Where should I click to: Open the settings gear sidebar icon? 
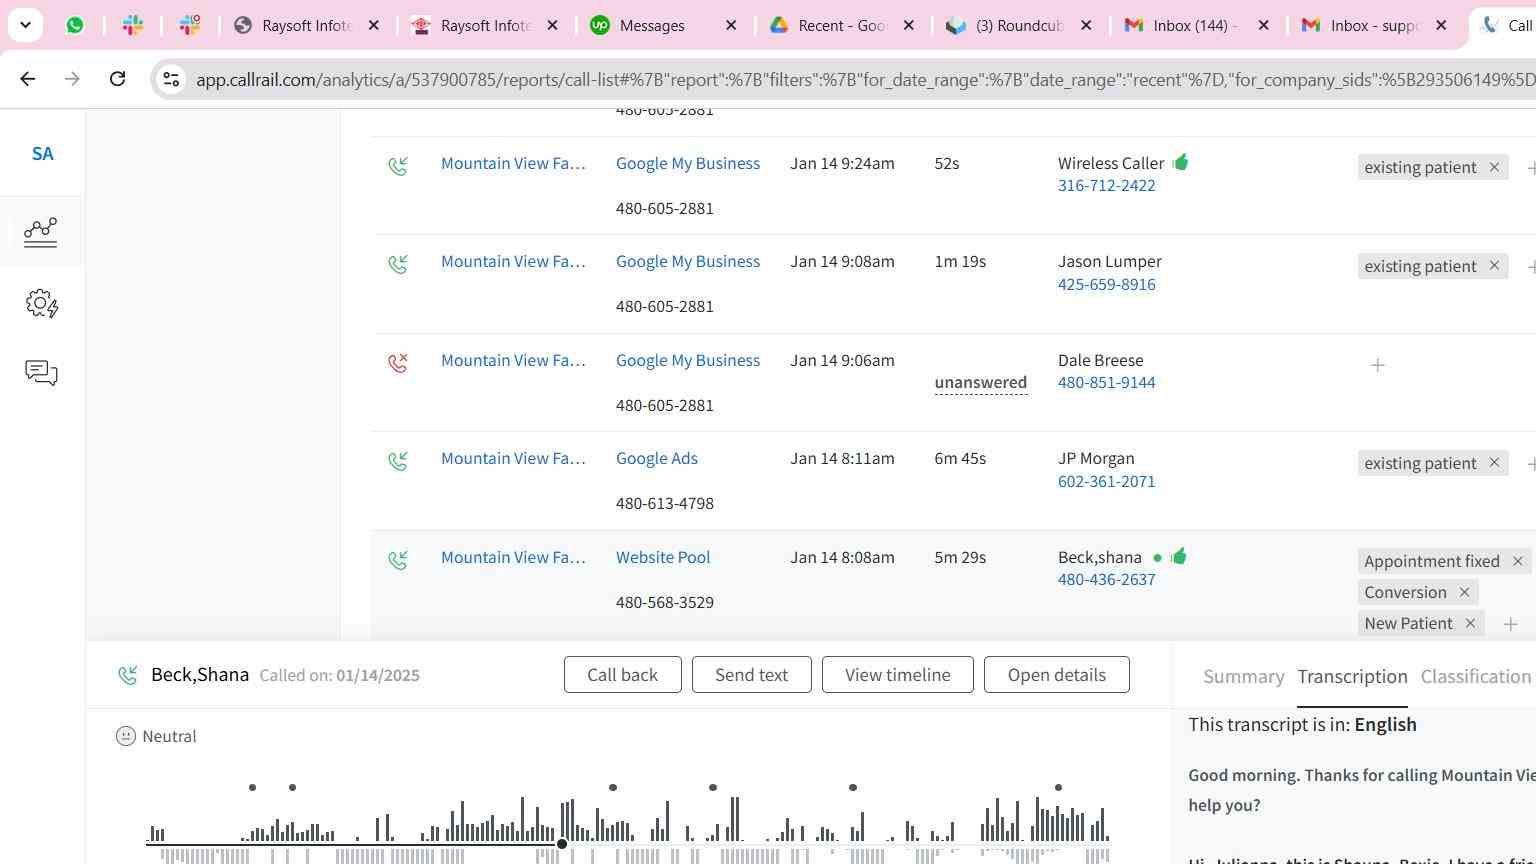41,303
